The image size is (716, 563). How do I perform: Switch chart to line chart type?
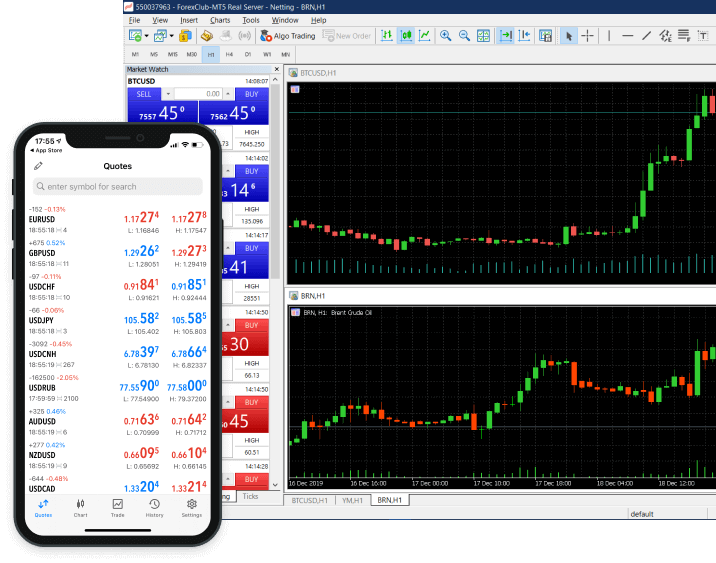424,36
